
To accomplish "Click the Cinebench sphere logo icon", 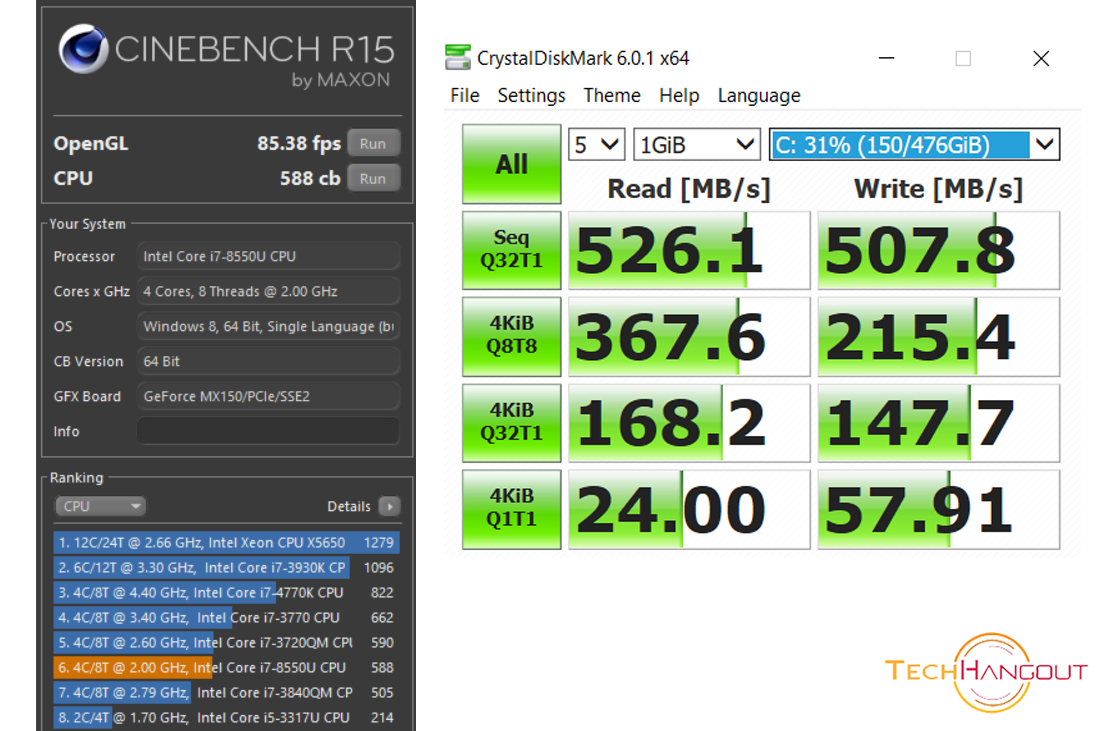I will pyautogui.click(x=83, y=49).
